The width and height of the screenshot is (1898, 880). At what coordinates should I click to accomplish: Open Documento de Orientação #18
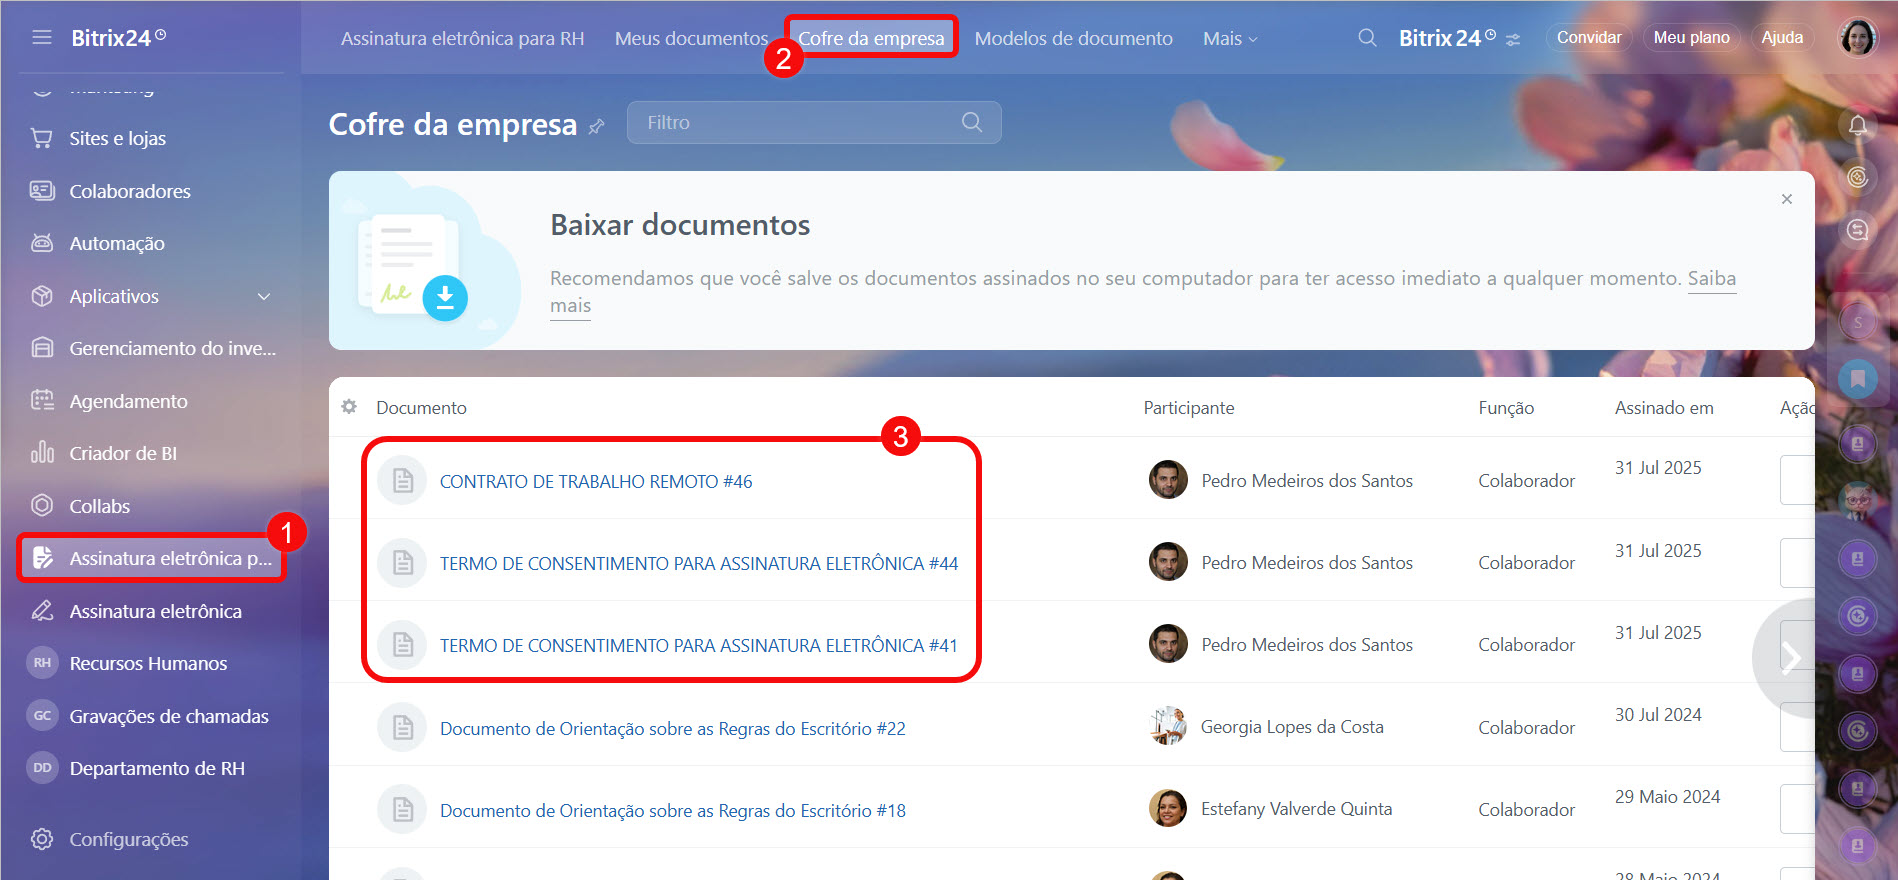point(673,810)
